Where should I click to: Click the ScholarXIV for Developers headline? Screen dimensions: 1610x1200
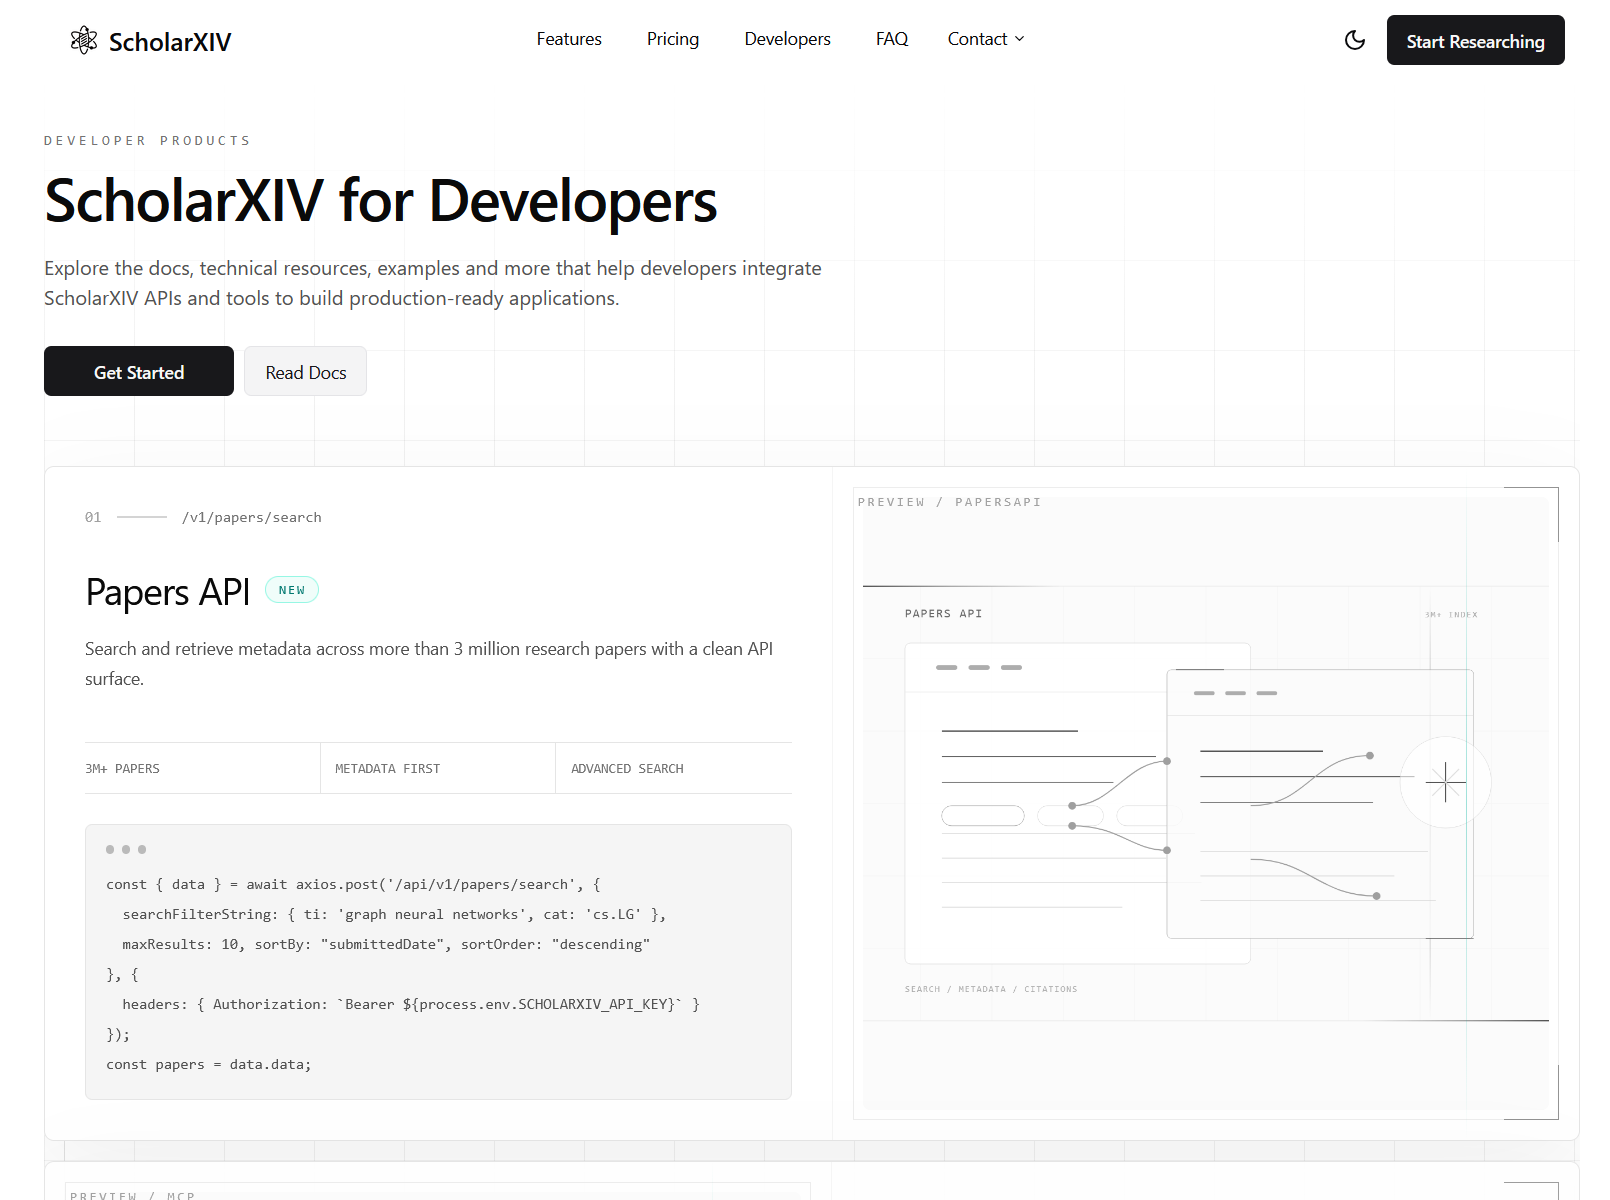(x=381, y=201)
